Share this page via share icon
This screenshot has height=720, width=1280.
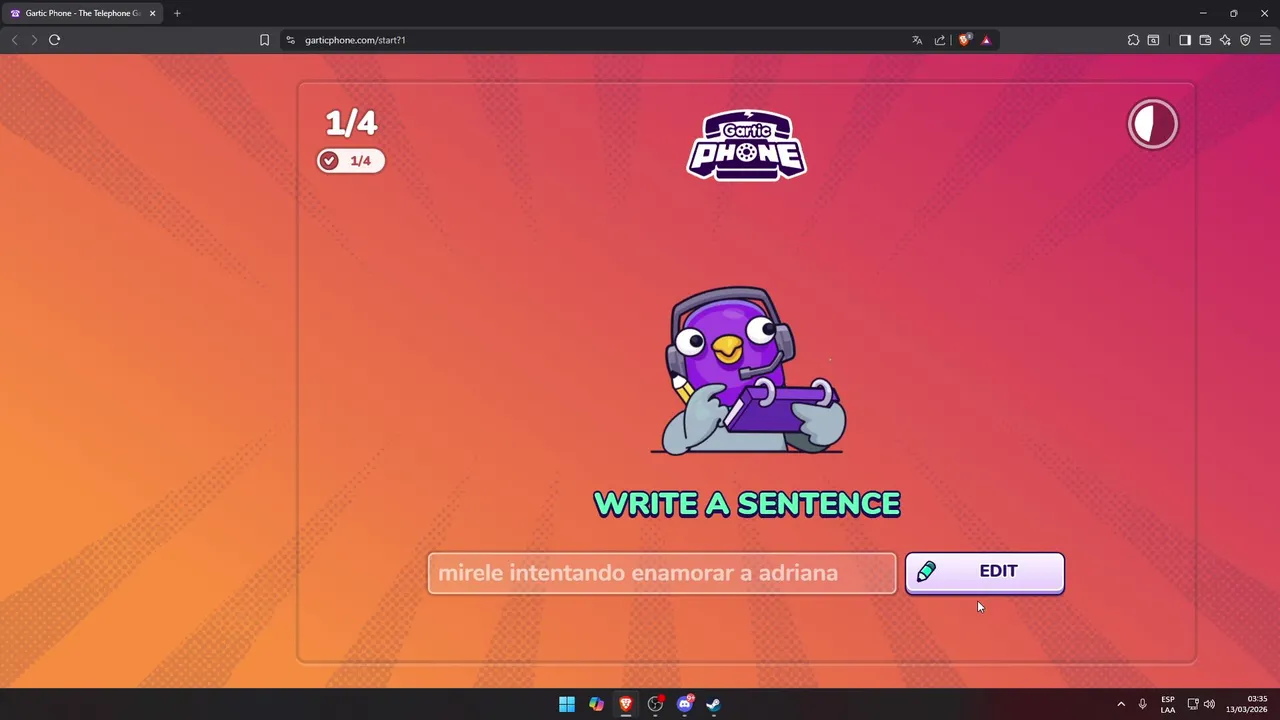pos(940,40)
